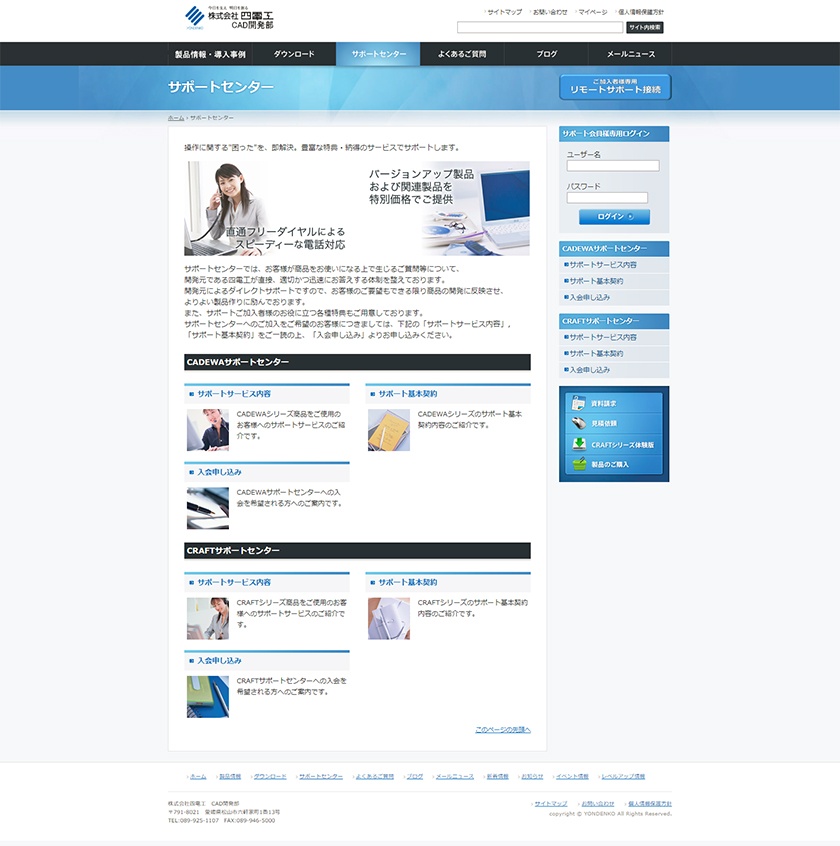This screenshot has height=846, width=840.
Task: Open CADEWA section 入会申し込み heading link
Action: 219,472
